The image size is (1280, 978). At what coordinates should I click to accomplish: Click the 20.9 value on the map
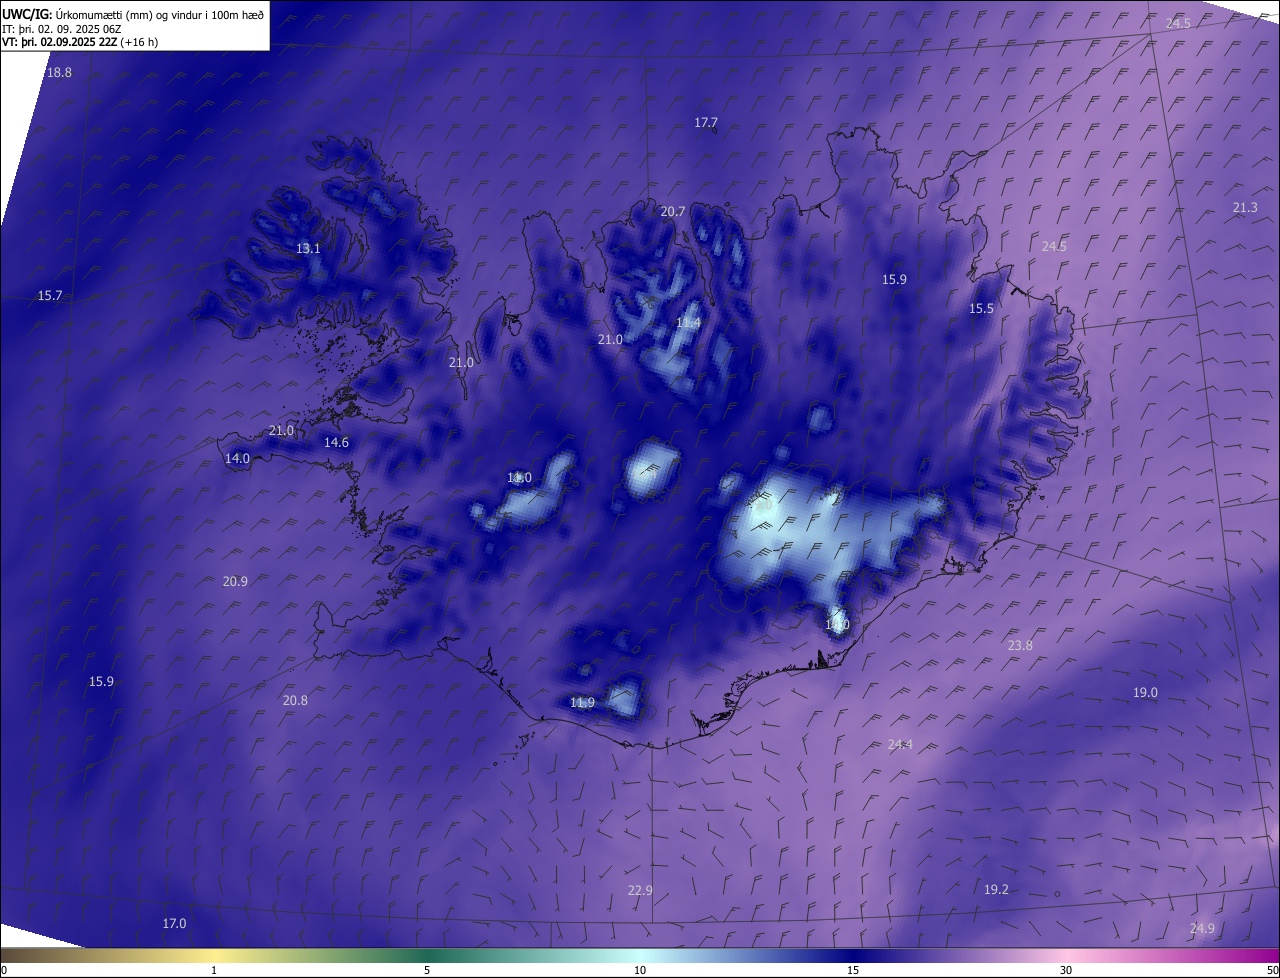click(x=235, y=581)
